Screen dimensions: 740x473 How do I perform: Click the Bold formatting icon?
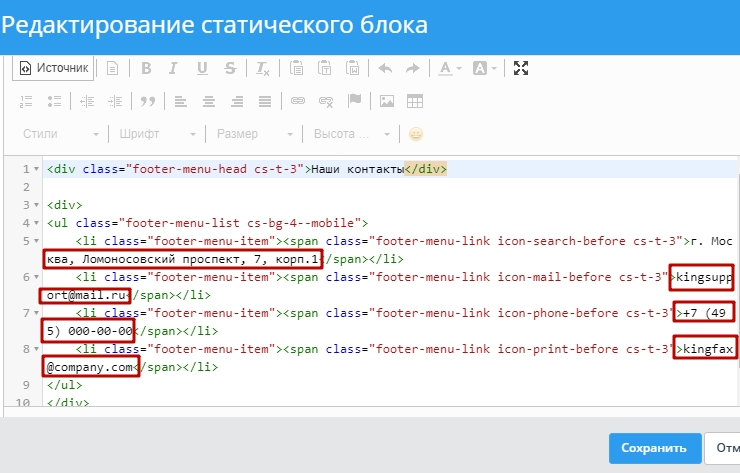click(146, 69)
